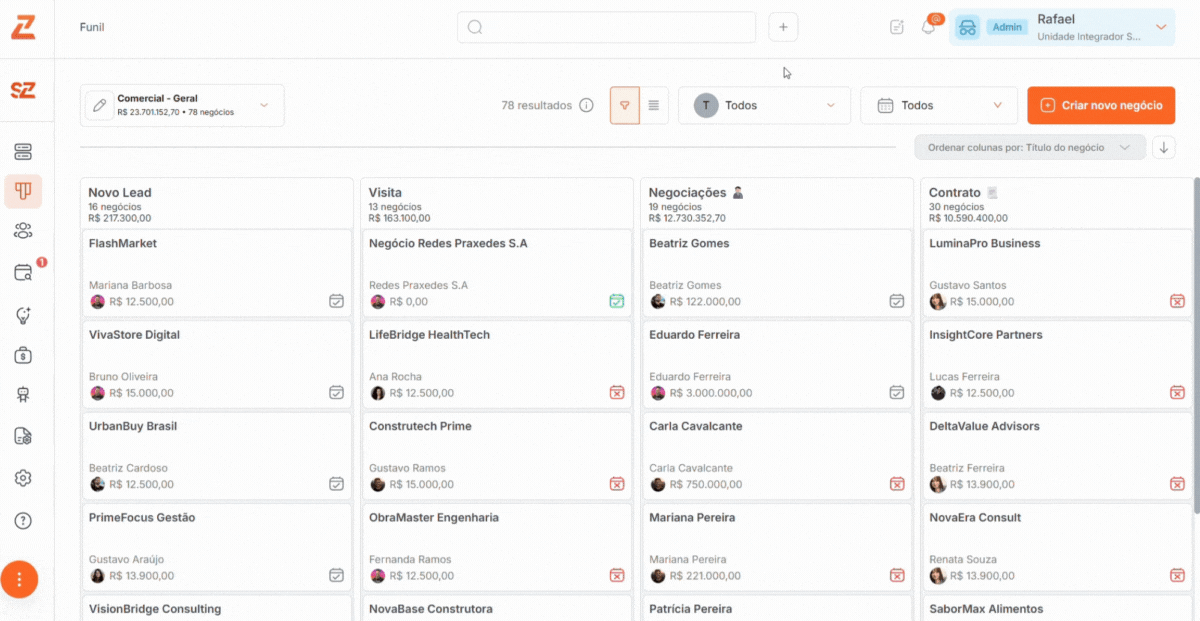Open the SZ workspace icon in sidebar
1200x621 pixels.
(x=23, y=90)
